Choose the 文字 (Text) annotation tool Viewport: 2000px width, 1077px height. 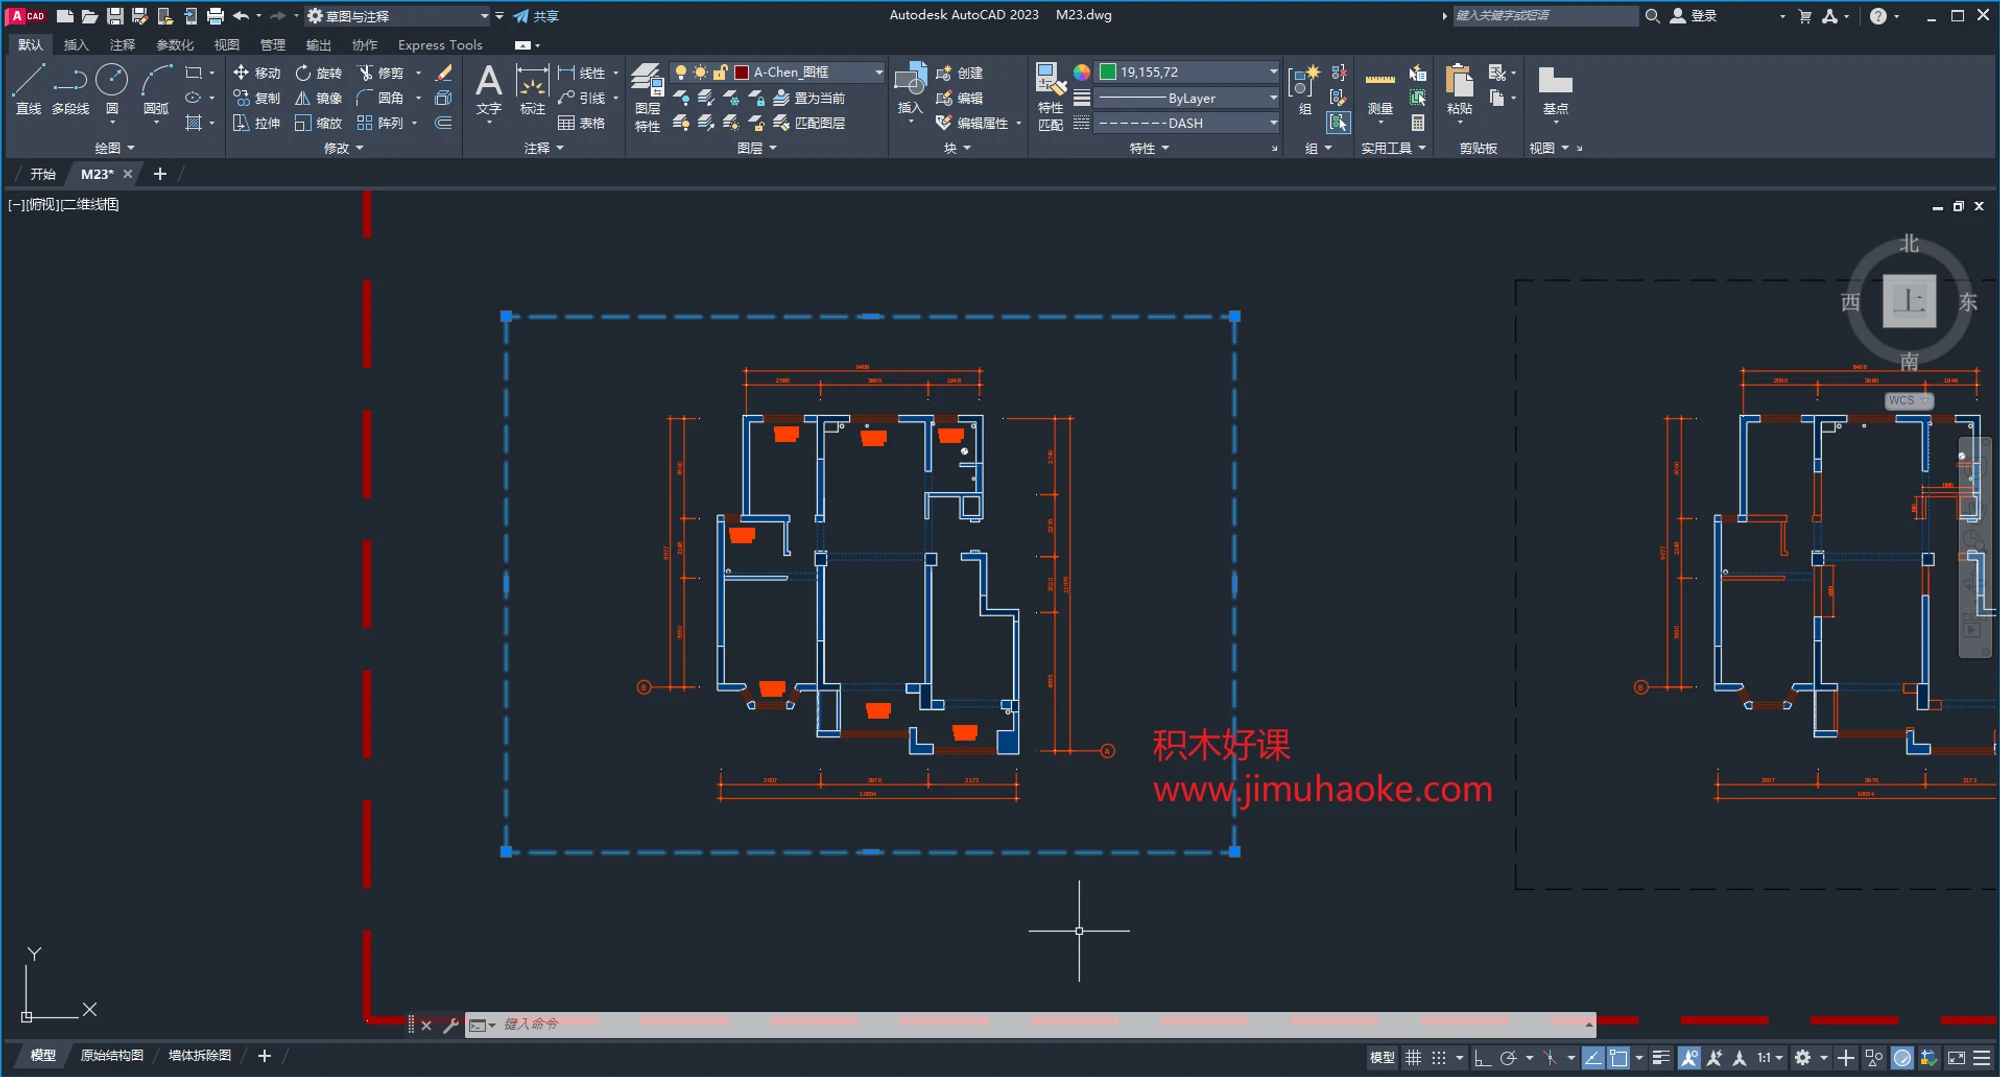coord(488,90)
